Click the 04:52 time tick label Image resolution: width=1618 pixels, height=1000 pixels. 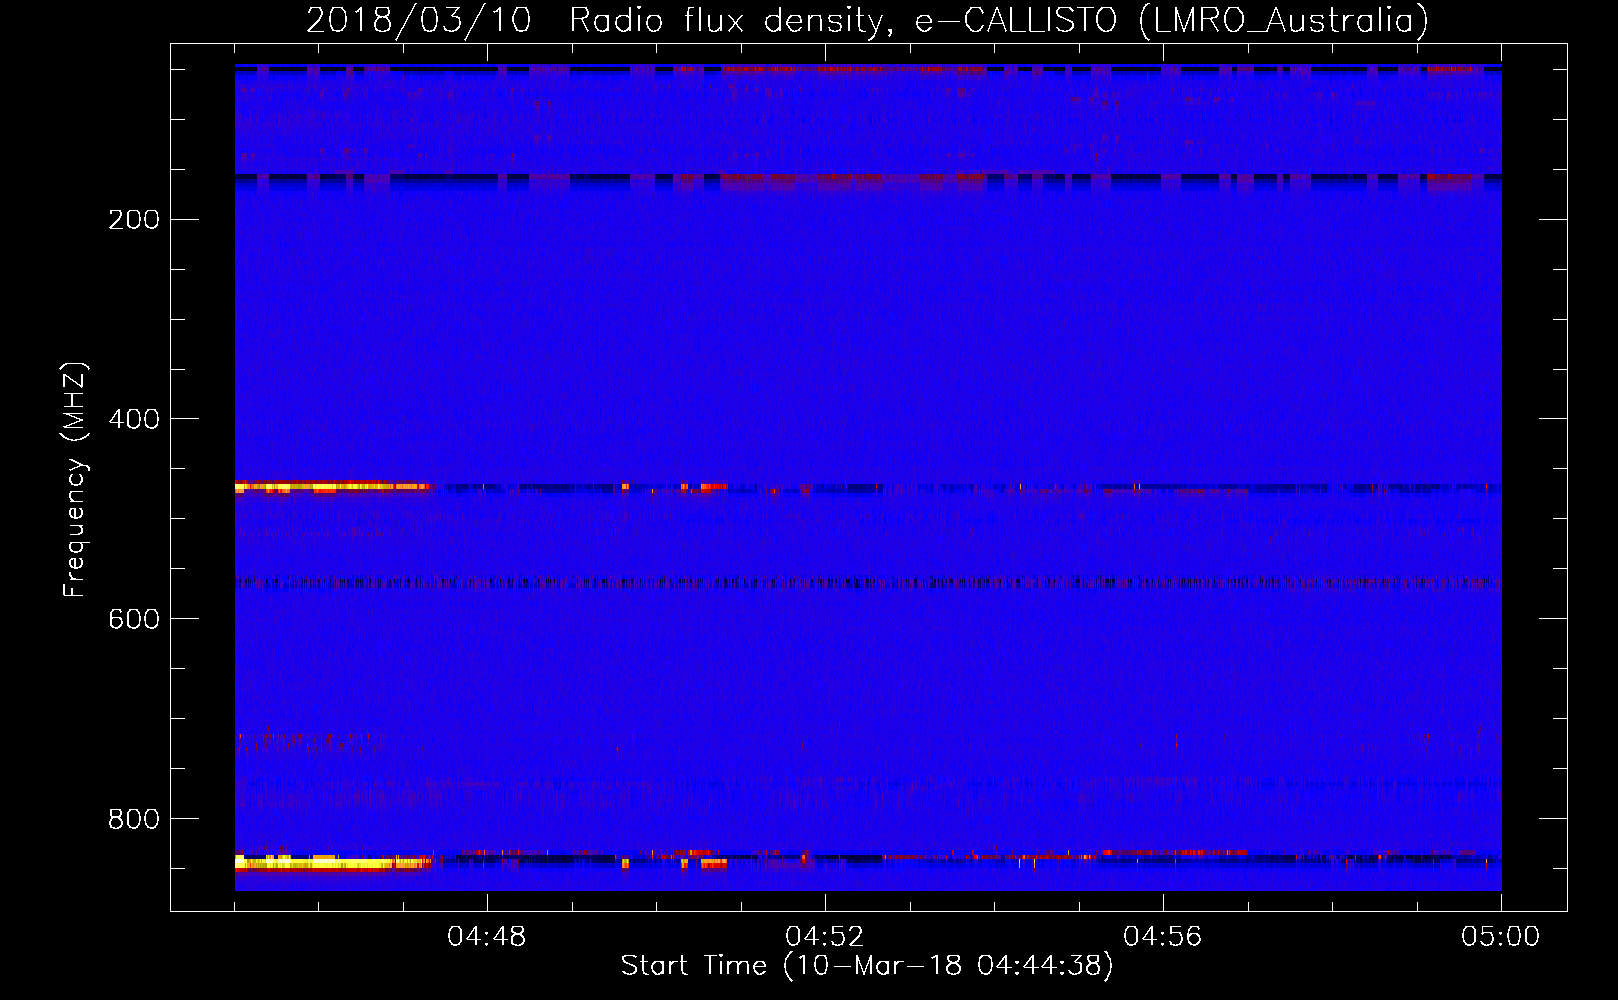pyautogui.click(x=825, y=937)
